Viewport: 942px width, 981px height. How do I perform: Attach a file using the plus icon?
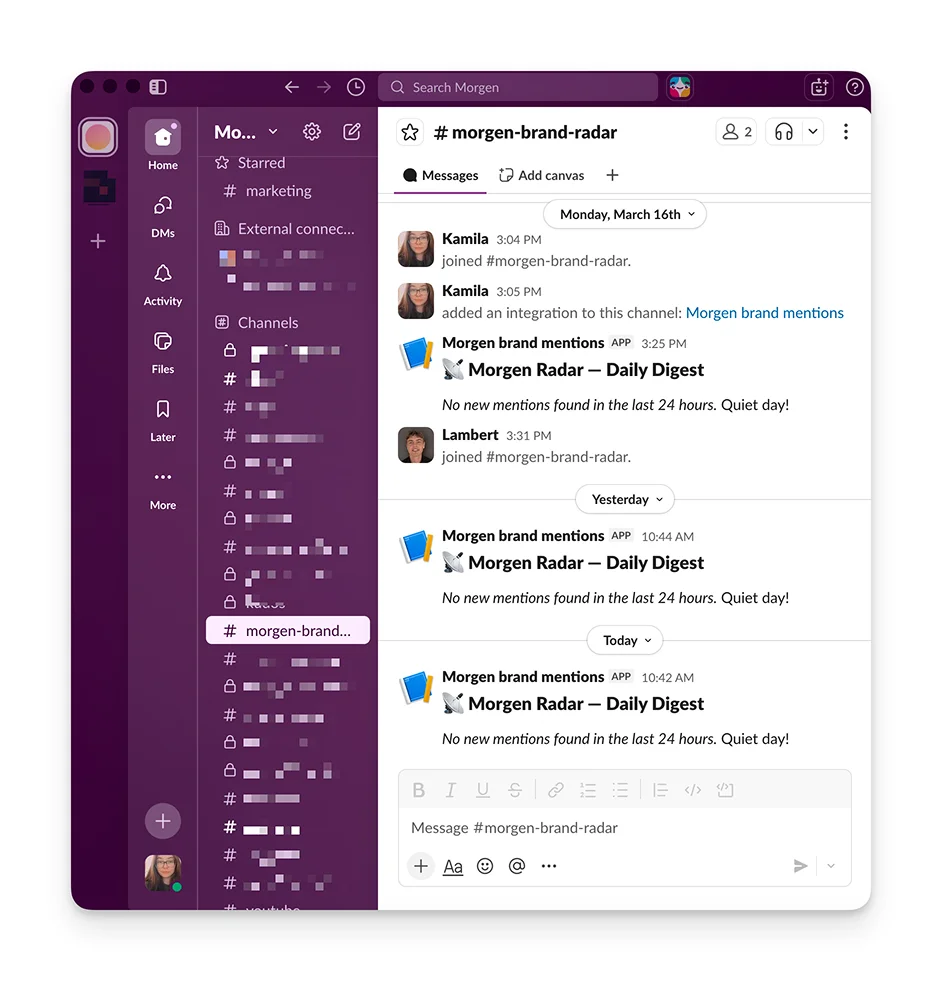(420, 866)
